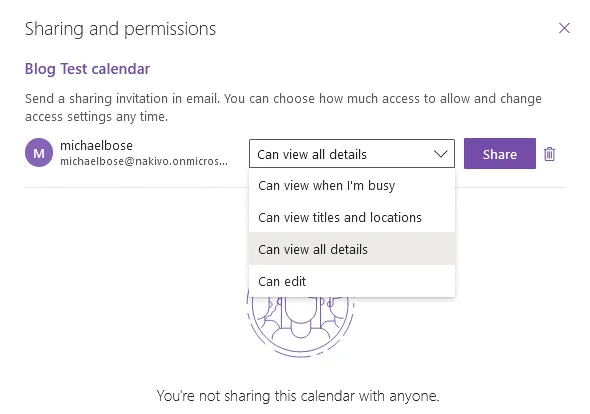This screenshot has width=590, height=414.
Task: Close the Sharing and permissions dialog
Action: [x=564, y=28]
